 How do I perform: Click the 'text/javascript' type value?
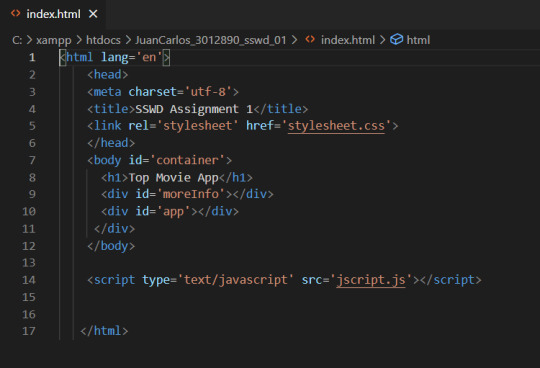point(236,280)
